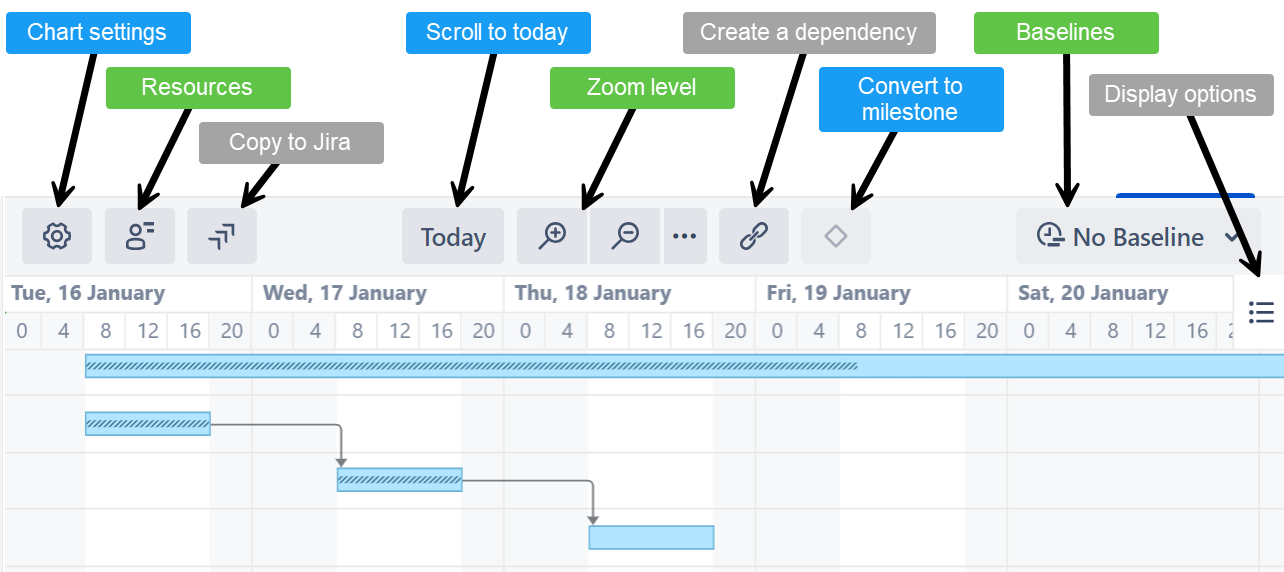Select the first task bar on Tuesday
1284x572 pixels.
(148, 424)
